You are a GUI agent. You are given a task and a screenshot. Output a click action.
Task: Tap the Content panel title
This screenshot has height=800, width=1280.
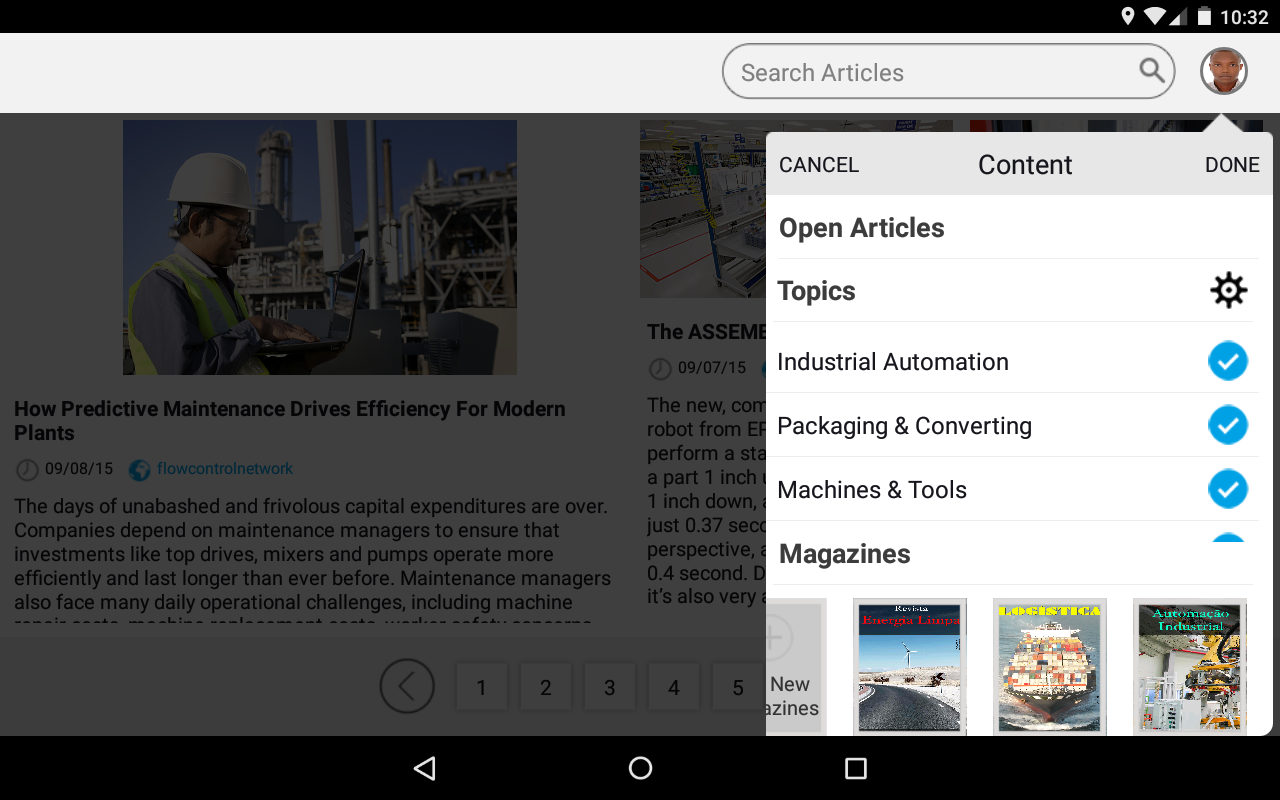(x=1025, y=165)
